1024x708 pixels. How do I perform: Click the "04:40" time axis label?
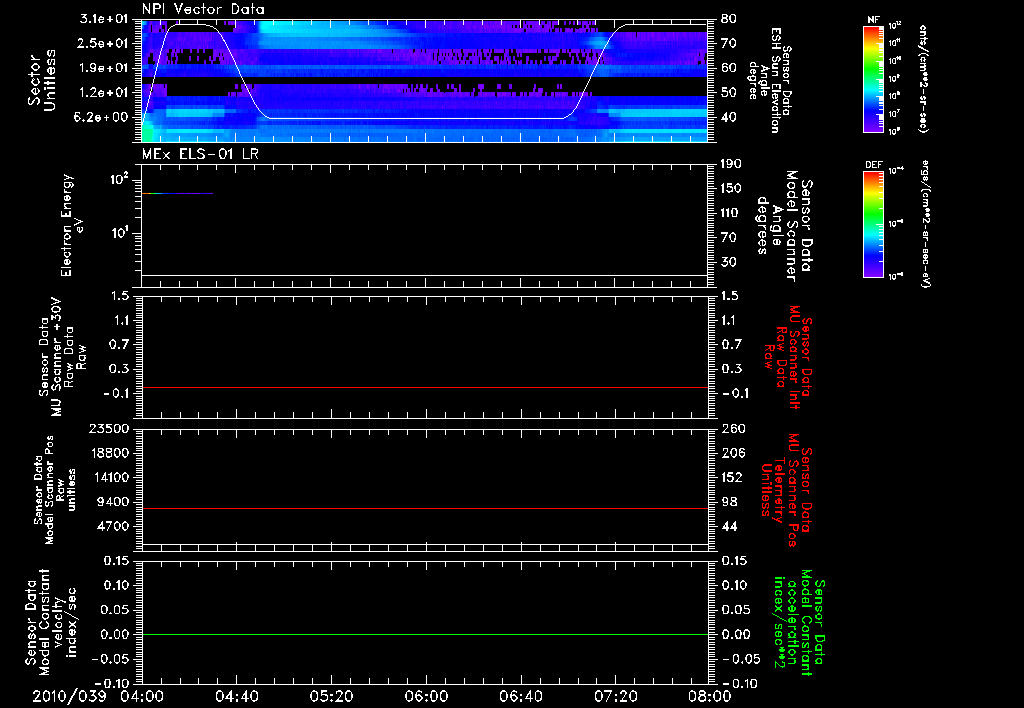tap(236, 696)
